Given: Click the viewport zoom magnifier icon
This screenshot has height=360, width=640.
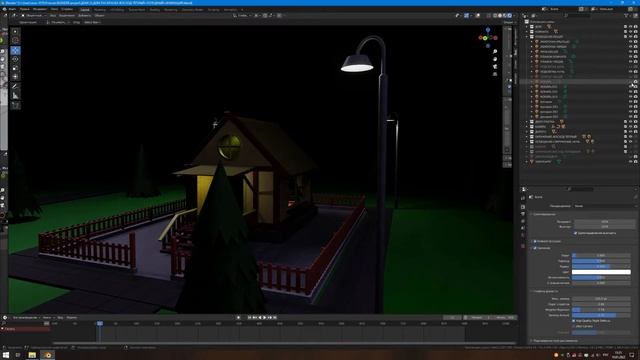Looking at the screenshot, I should (x=495, y=52).
